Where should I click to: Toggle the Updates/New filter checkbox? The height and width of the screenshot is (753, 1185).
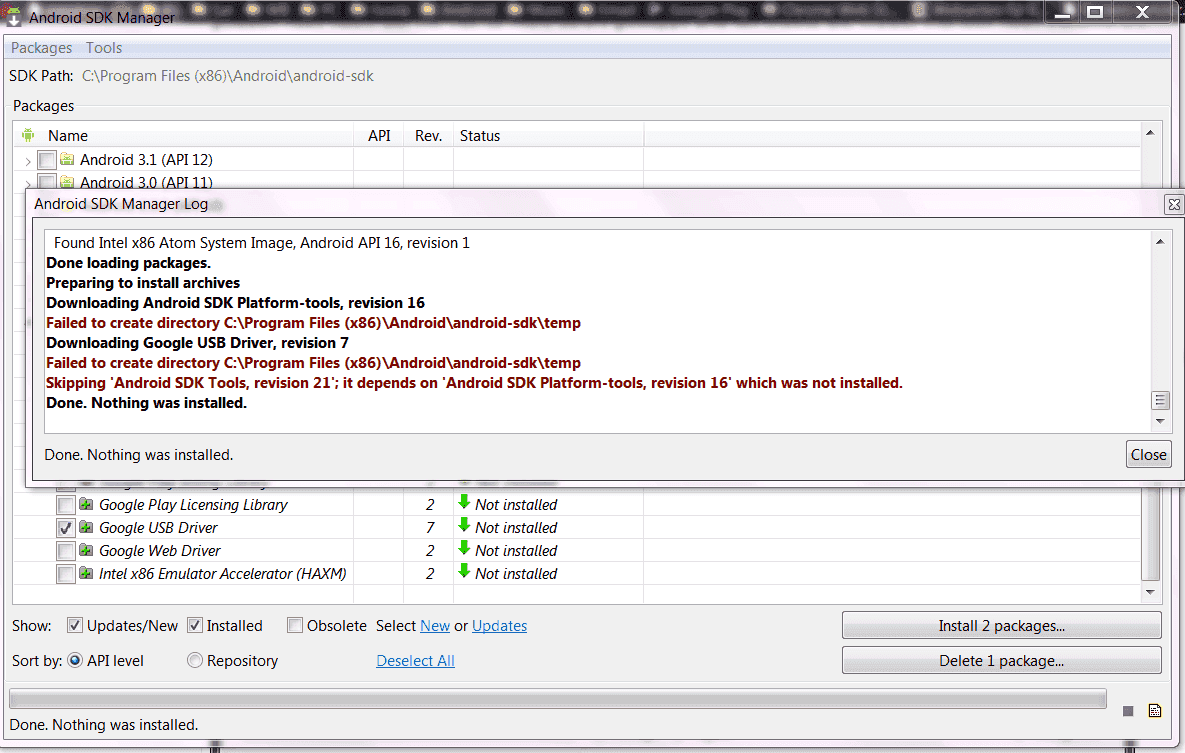pyautogui.click(x=74, y=625)
